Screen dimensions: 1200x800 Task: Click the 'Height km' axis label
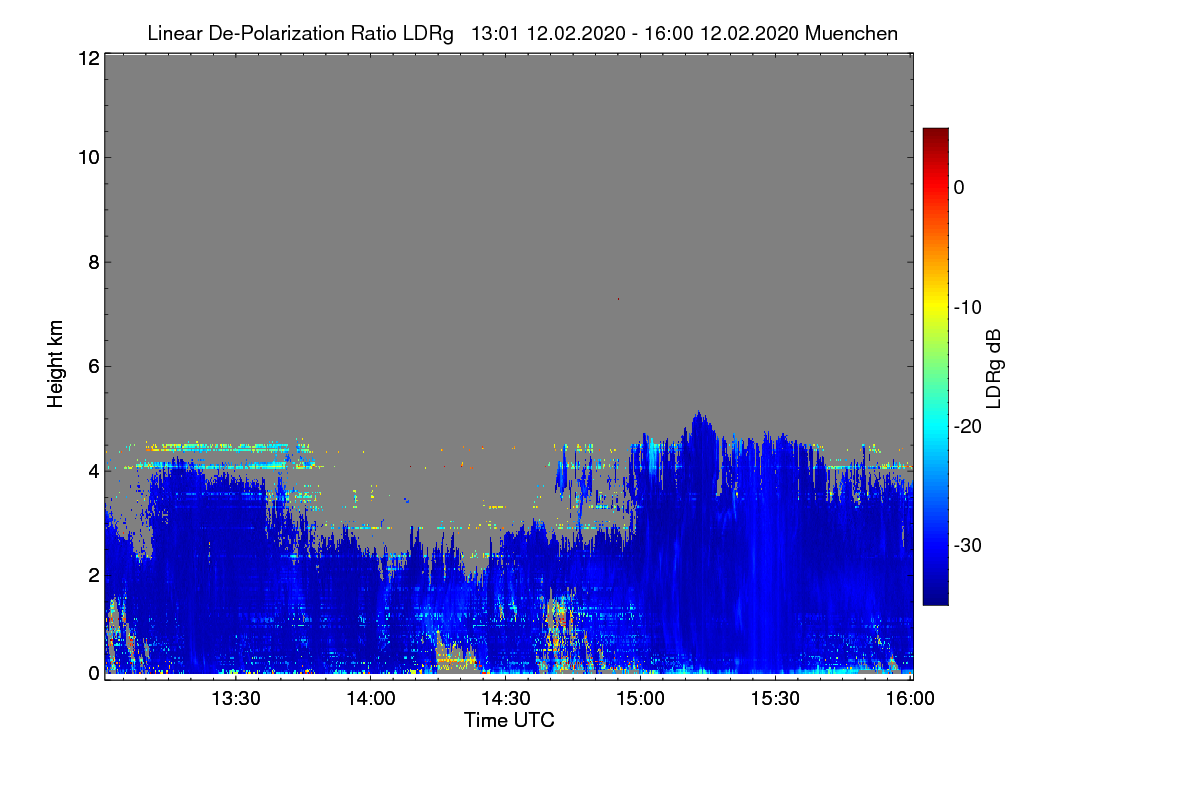tap(56, 364)
